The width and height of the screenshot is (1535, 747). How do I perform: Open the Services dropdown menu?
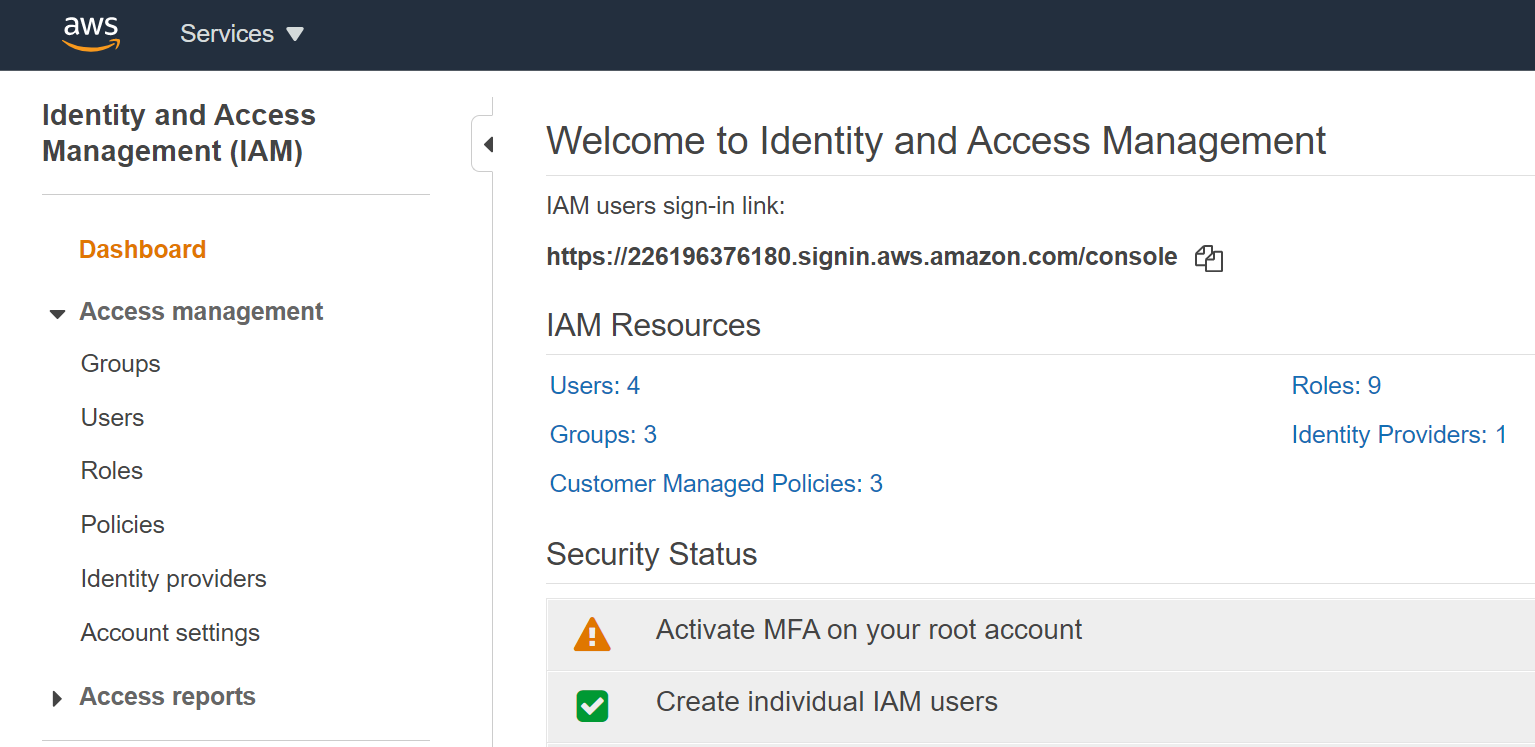[x=241, y=34]
